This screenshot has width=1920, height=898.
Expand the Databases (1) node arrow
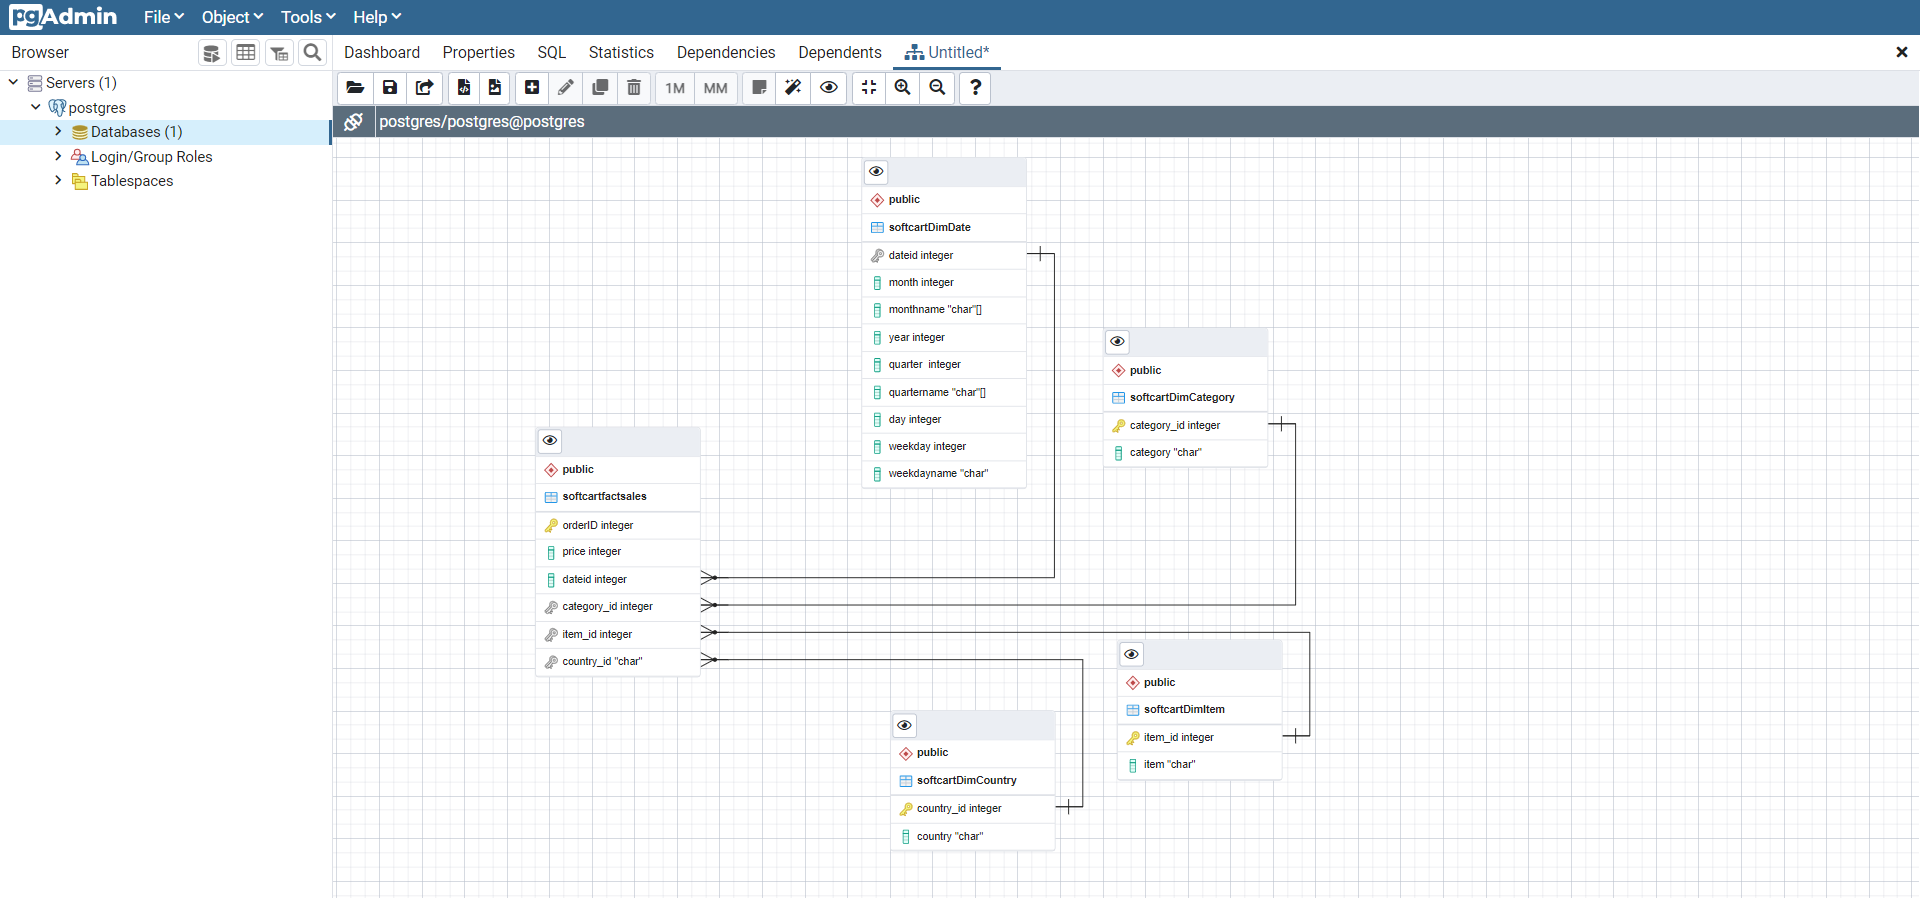pyautogui.click(x=58, y=131)
